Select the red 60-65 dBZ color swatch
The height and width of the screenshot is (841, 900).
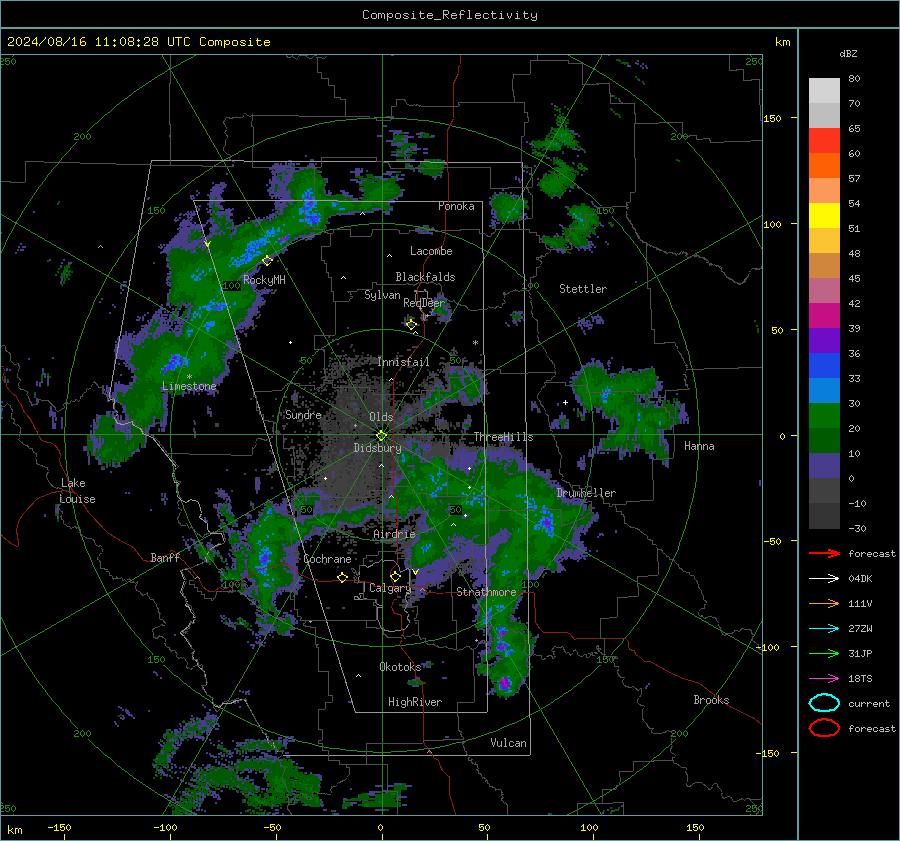[824, 141]
